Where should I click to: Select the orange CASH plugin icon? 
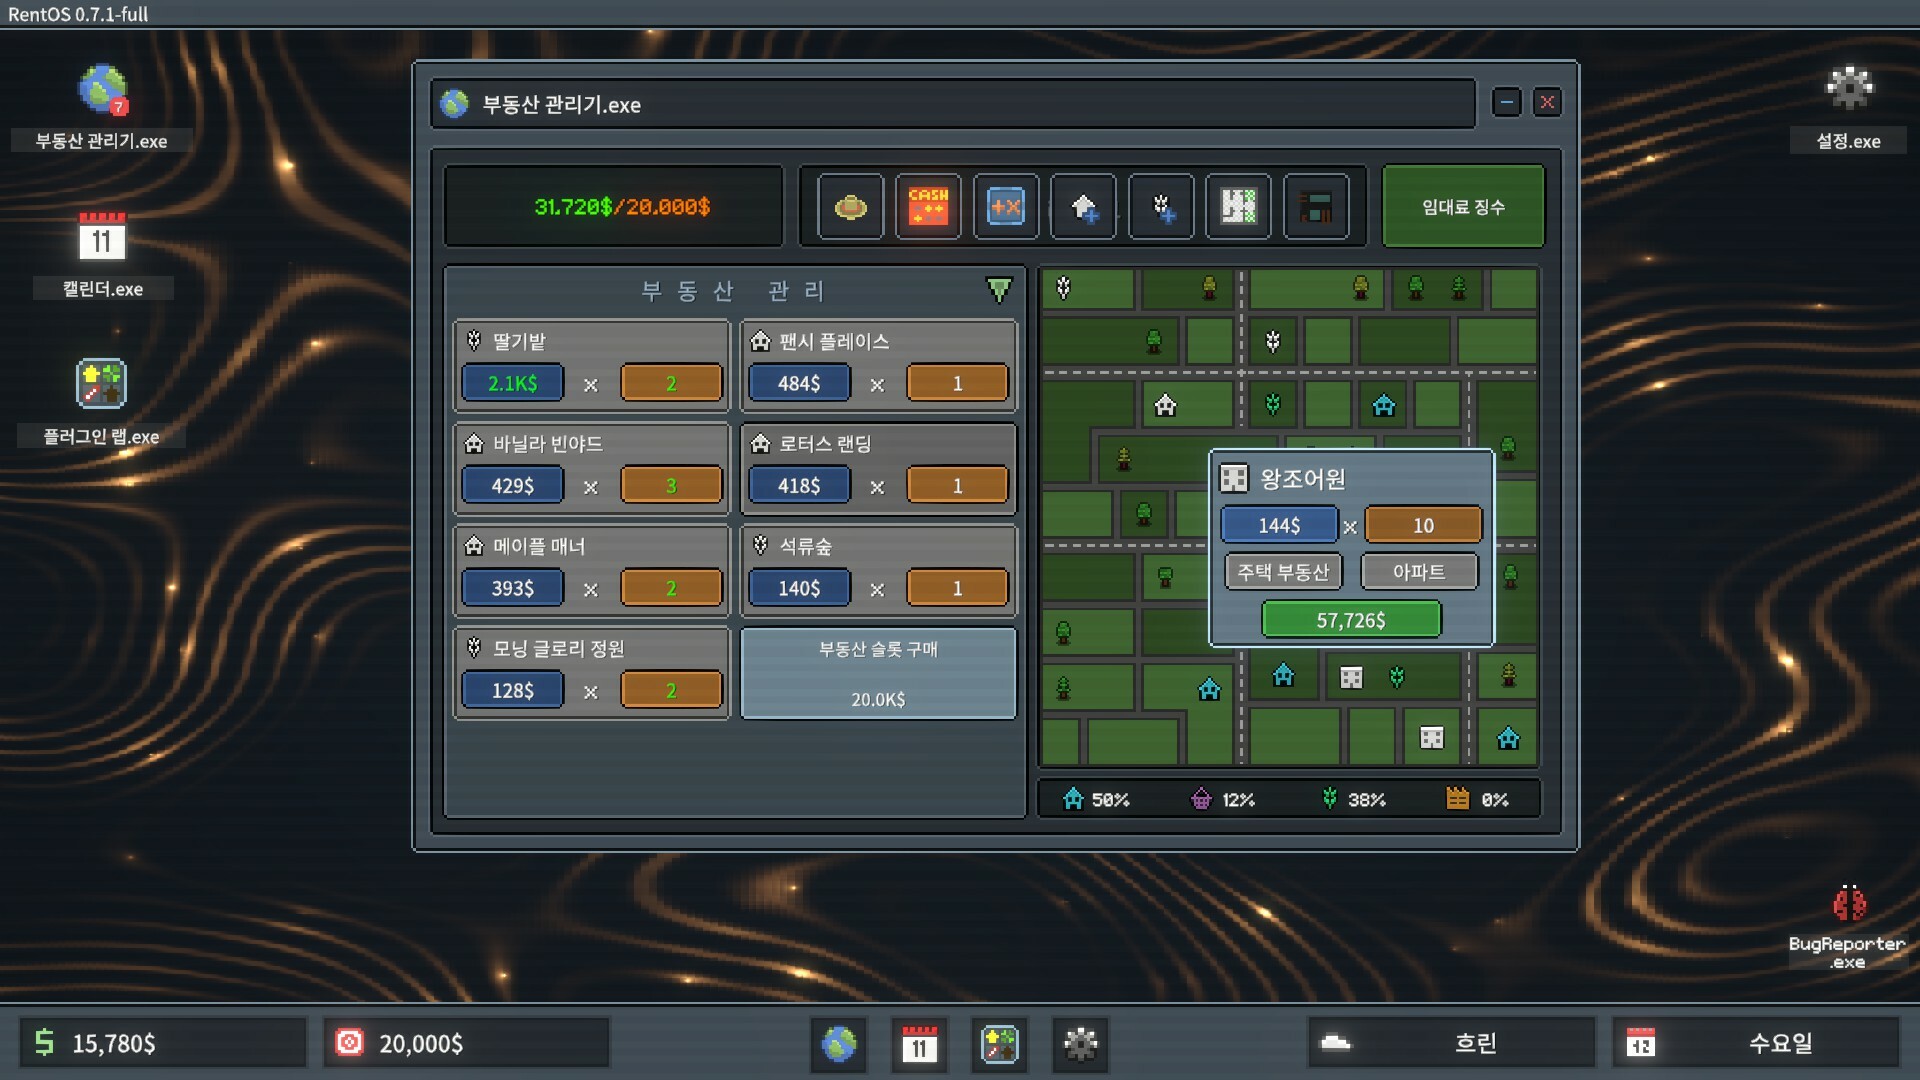(928, 207)
